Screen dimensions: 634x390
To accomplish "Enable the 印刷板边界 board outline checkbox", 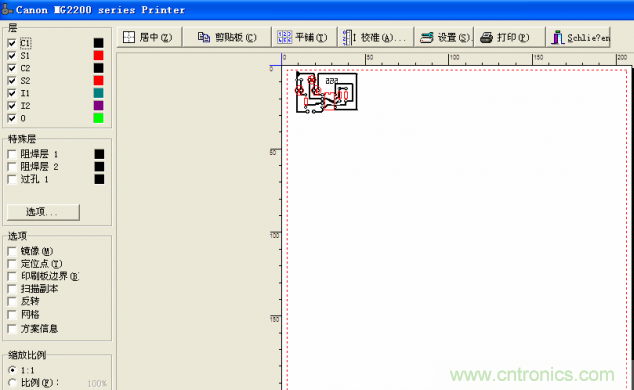I will point(12,276).
